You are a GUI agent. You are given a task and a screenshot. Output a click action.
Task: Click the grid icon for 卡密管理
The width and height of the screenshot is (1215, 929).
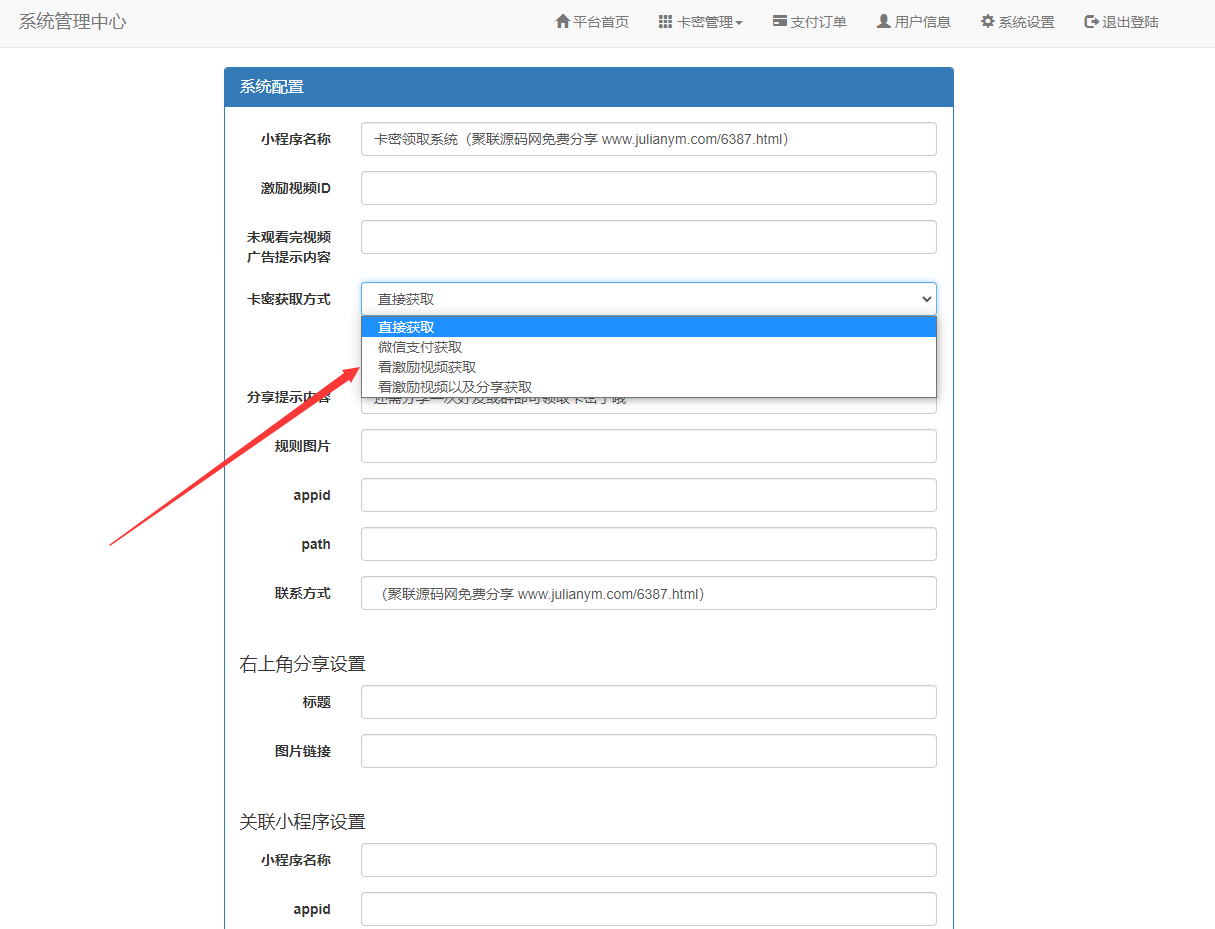[665, 22]
